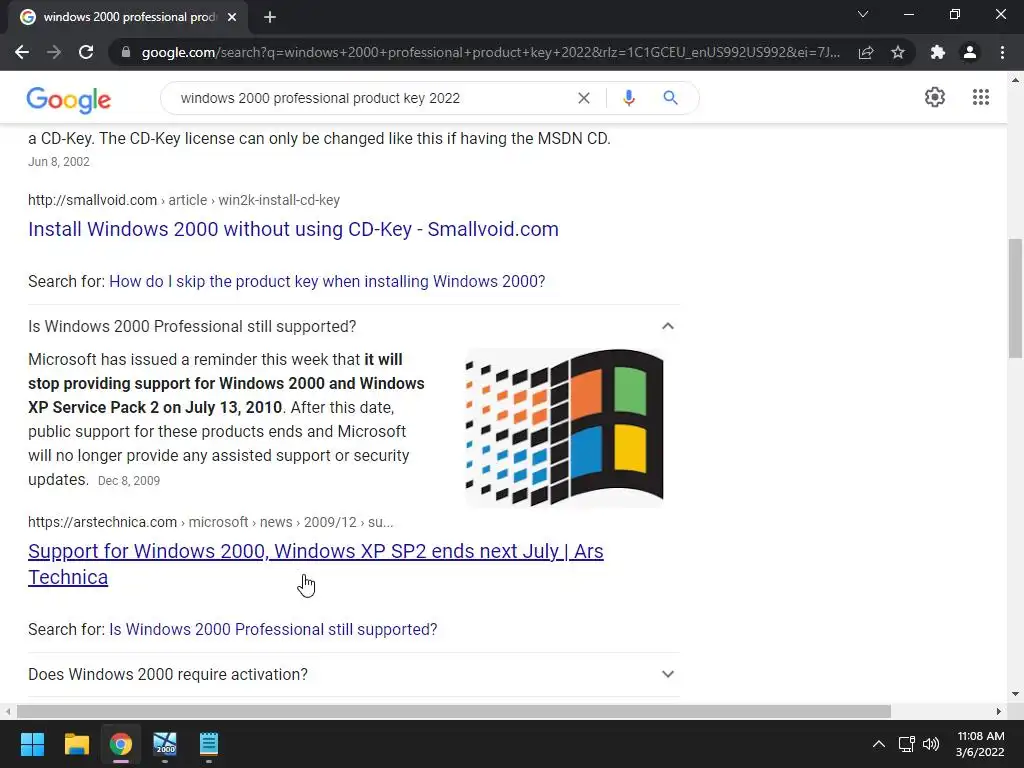The width and height of the screenshot is (1024, 768).
Task: Open the clock showing 11:08 AM
Action: coord(980,744)
